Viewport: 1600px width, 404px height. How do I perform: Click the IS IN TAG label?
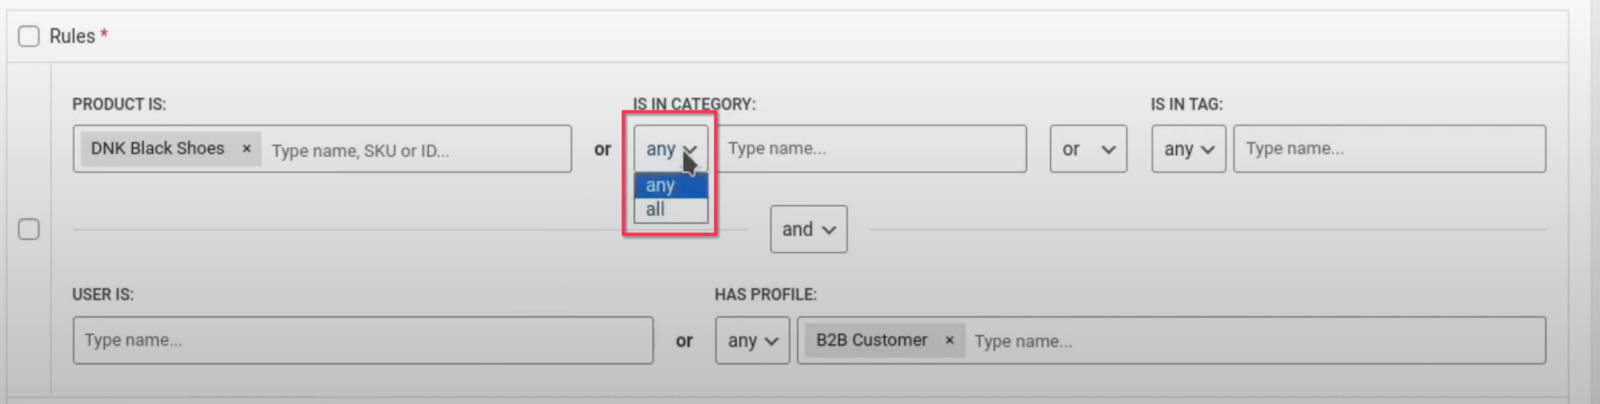point(1186,104)
